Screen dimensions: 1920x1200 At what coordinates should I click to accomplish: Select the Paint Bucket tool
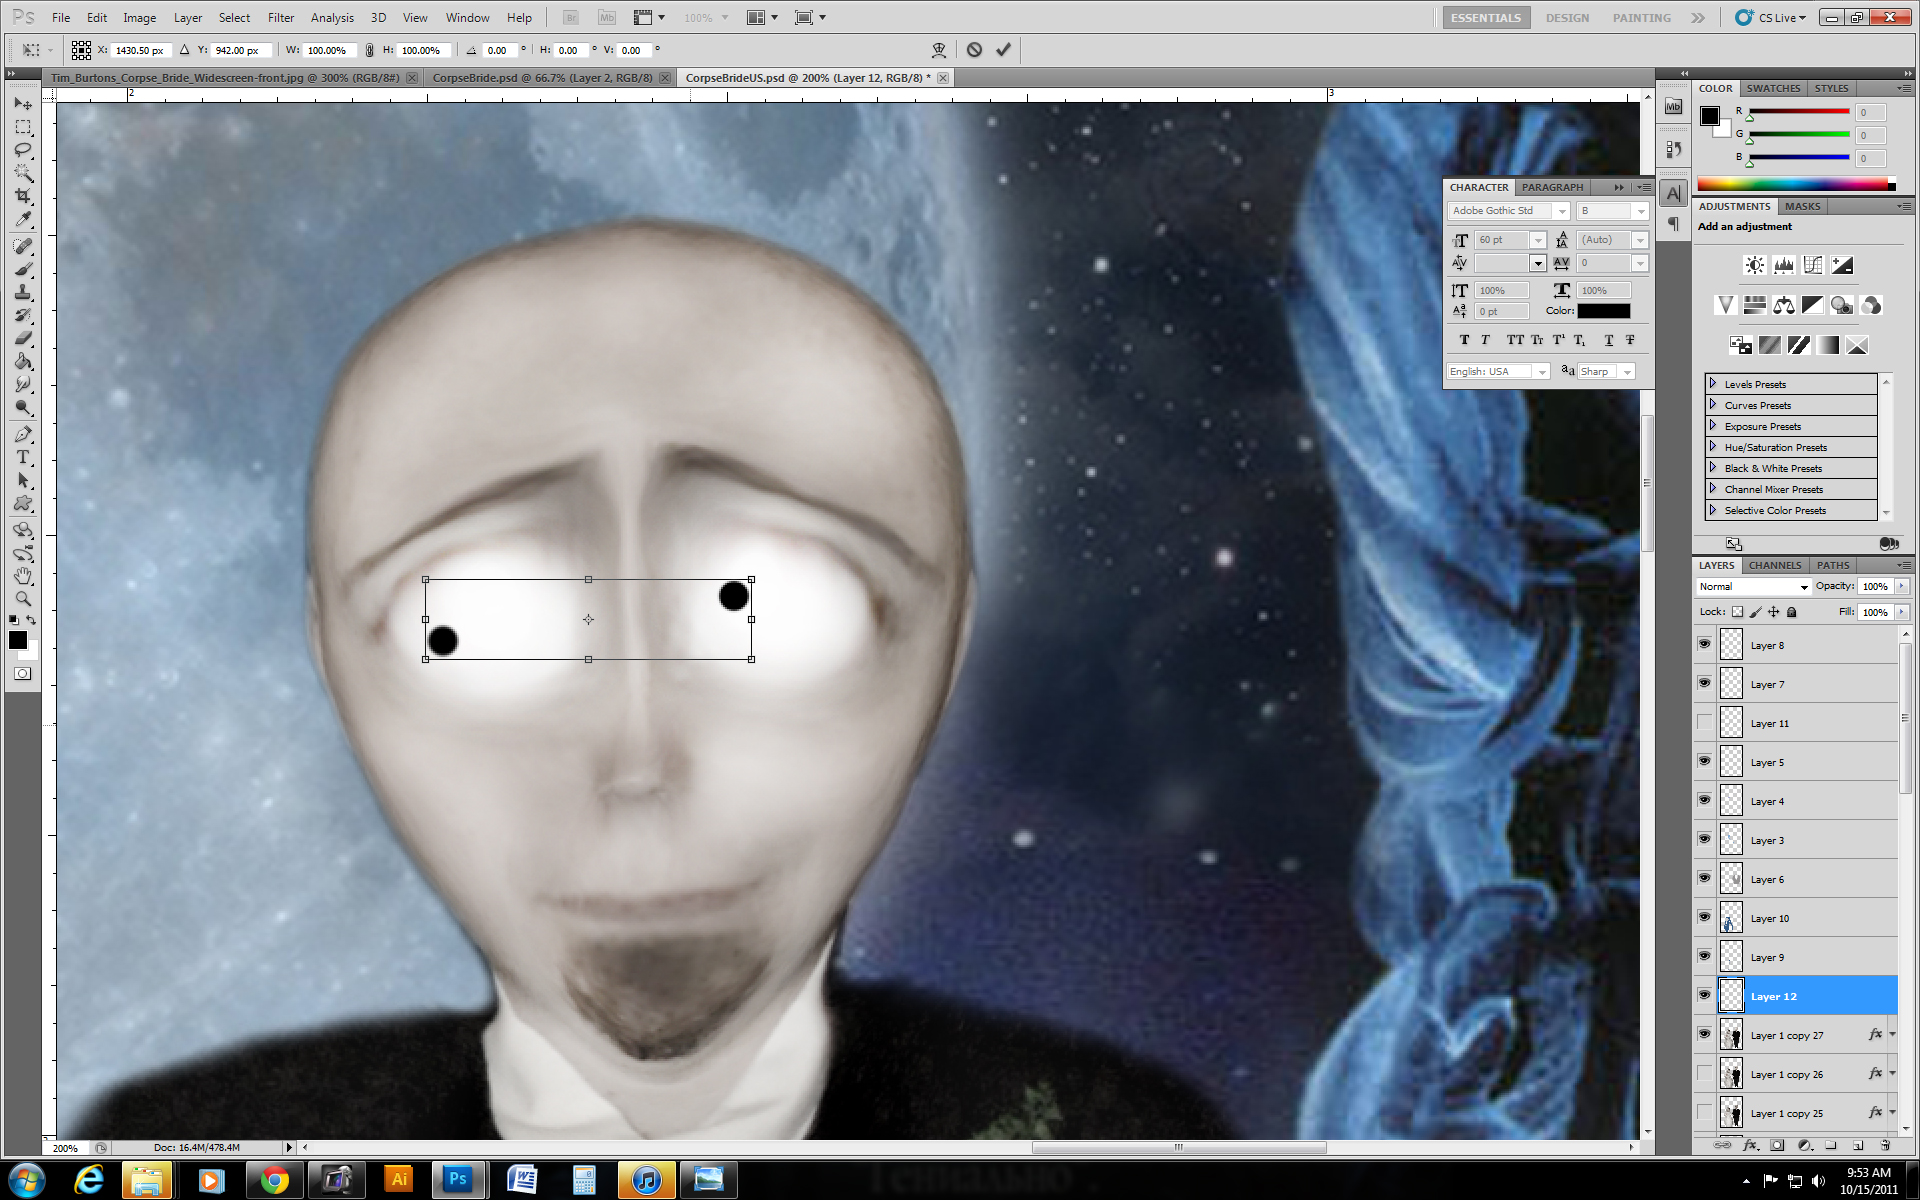click(x=23, y=361)
